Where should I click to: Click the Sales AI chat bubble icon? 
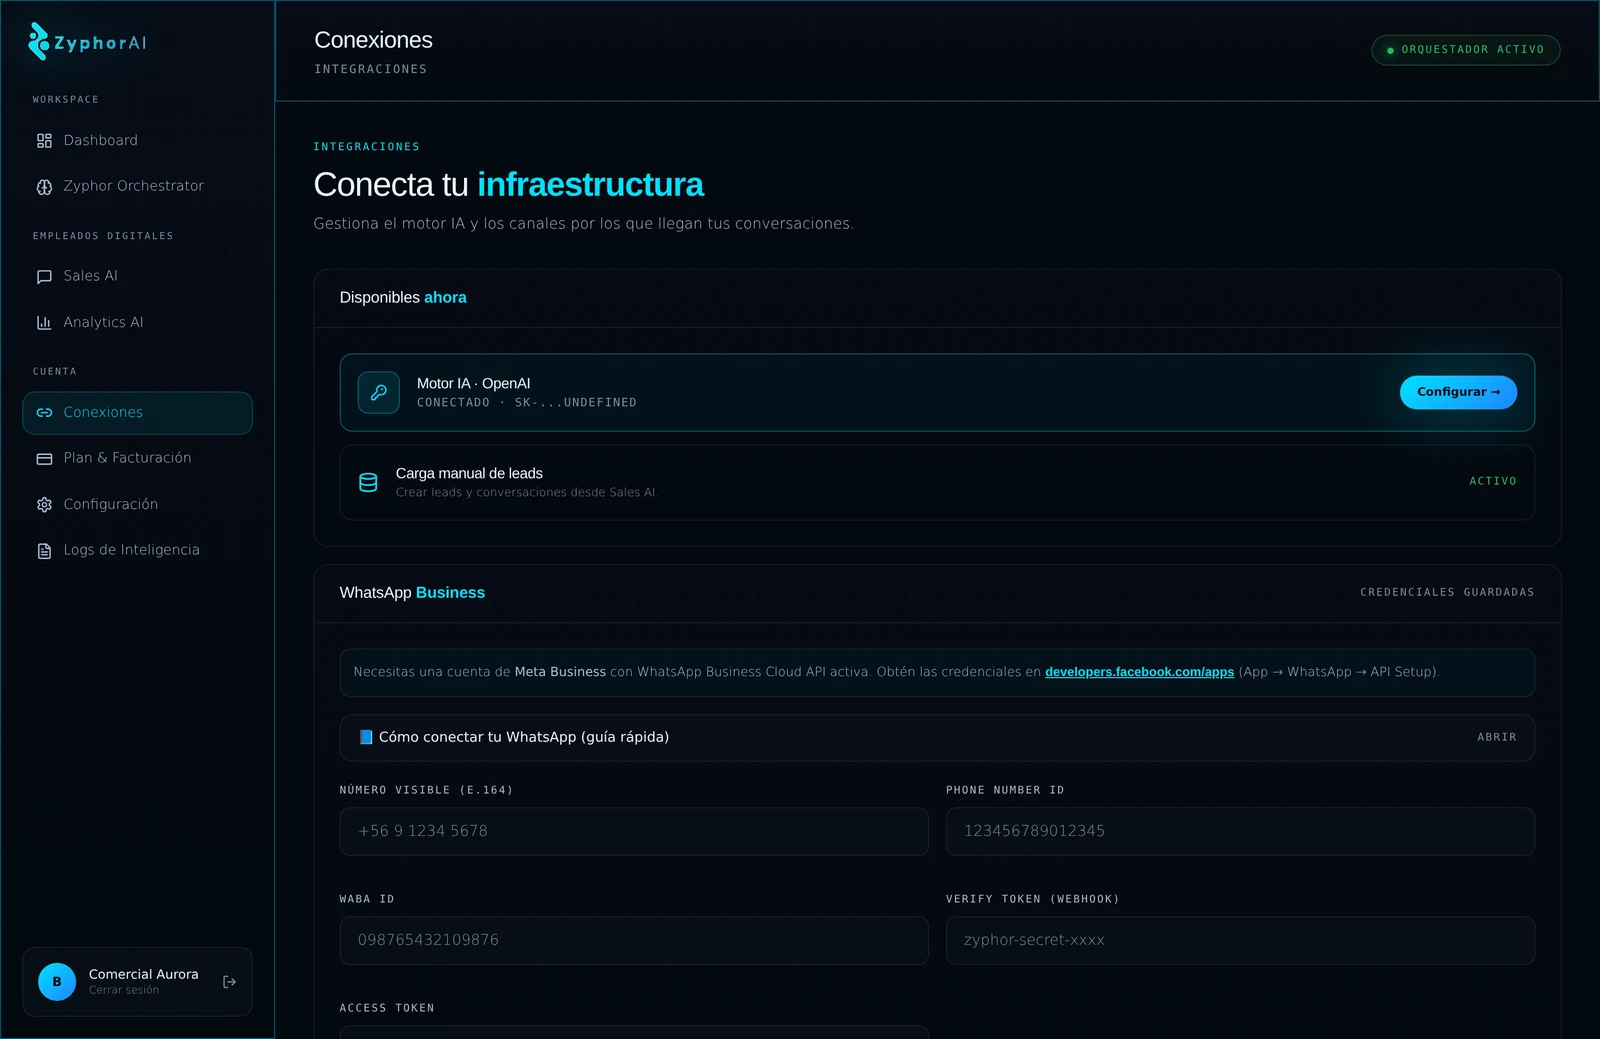44,277
